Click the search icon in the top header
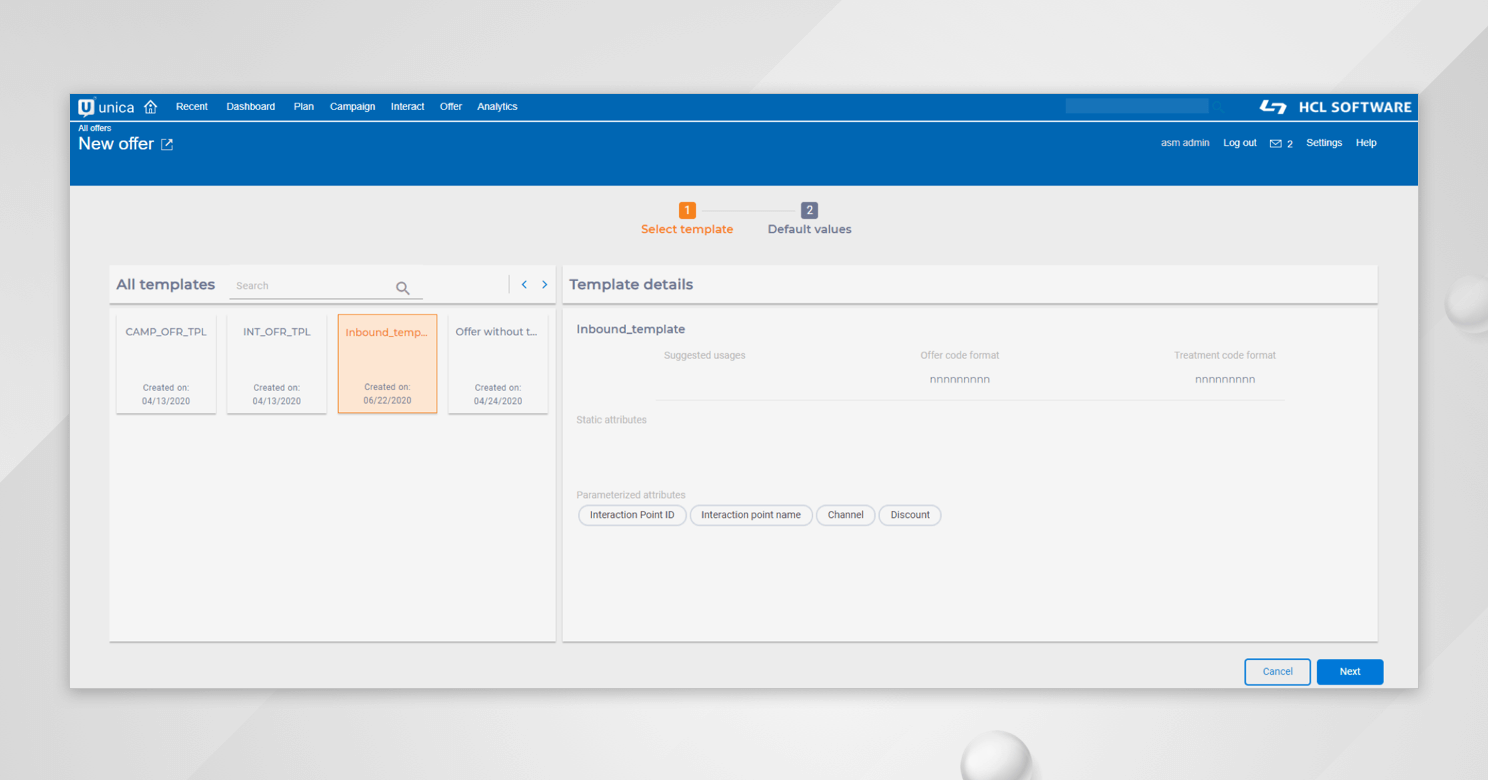This screenshot has height=780, width=1488. pos(1218,106)
